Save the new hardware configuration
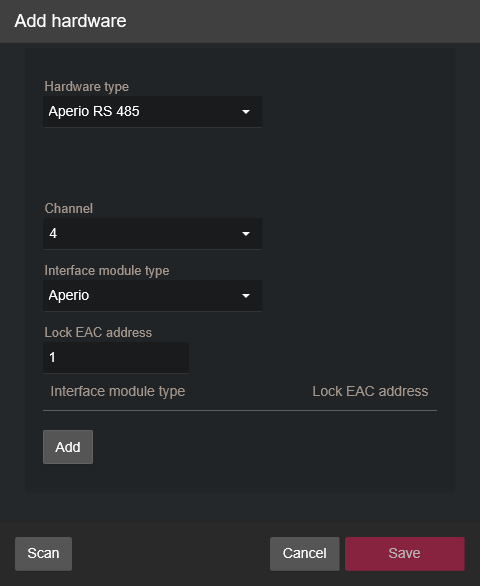Screen dimensions: 480x586 click(x=404, y=553)
